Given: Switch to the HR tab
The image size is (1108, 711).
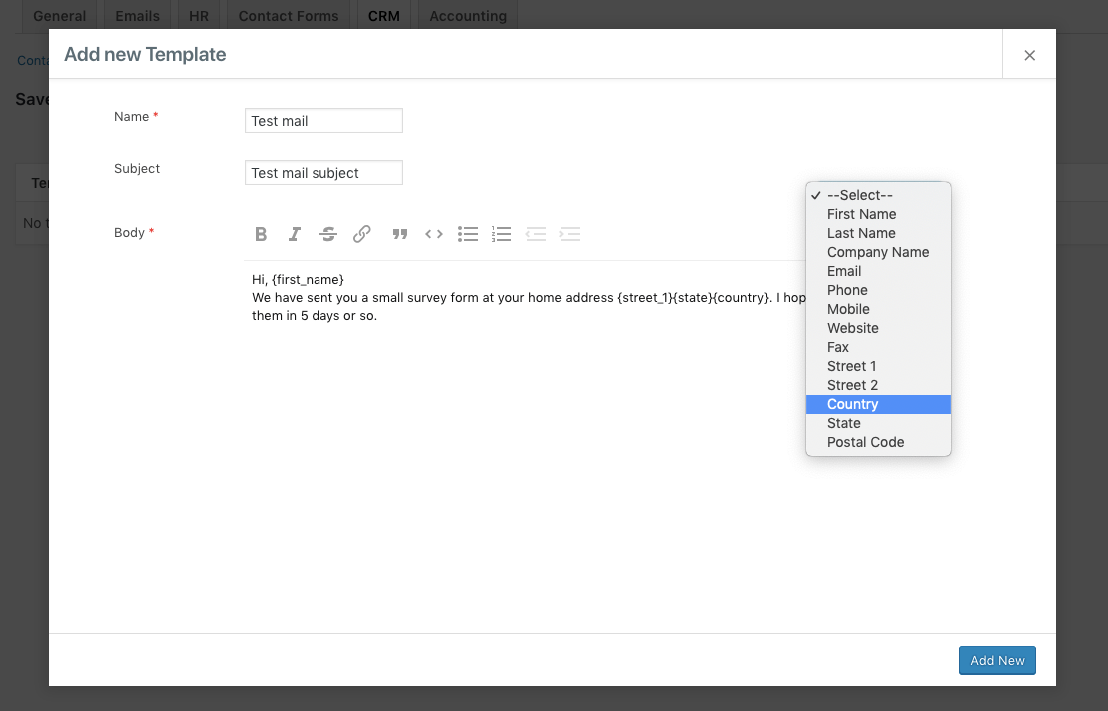Looking at the screenshot, I should click(x=198, y=15).
